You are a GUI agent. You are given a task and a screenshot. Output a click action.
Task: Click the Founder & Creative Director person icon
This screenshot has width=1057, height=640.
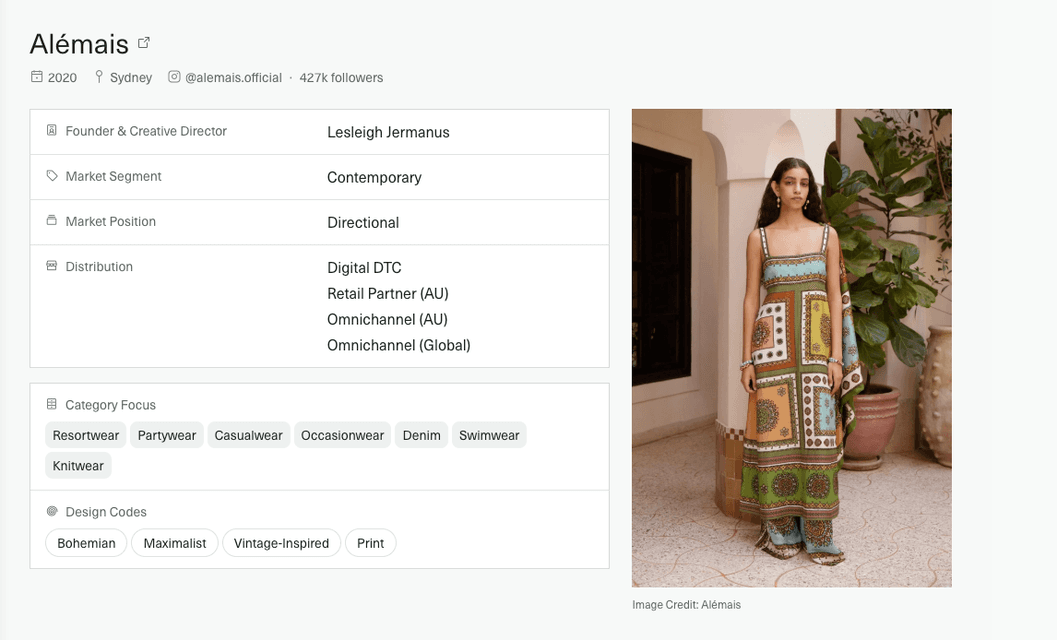point(52,131)
